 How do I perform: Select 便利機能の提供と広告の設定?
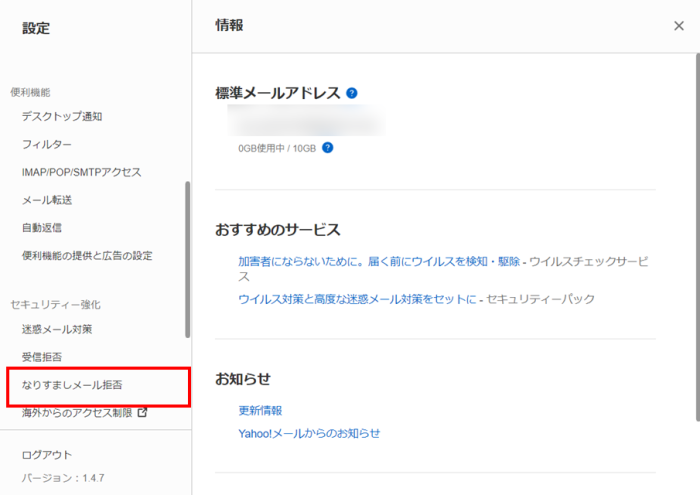(87, 256)
